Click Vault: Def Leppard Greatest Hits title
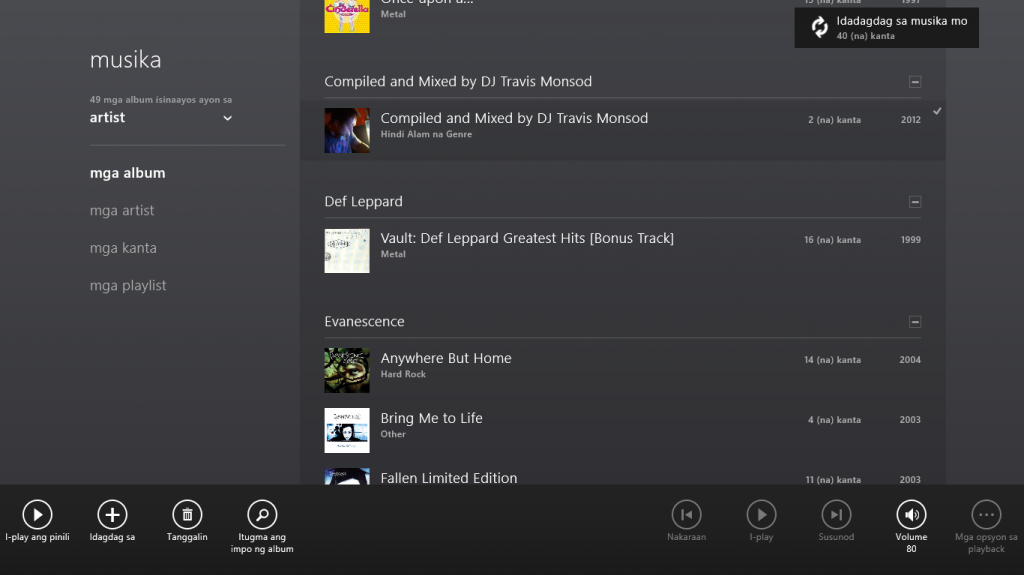The height and width of the screenshot is (575, 1024). (x=527, y=238)
